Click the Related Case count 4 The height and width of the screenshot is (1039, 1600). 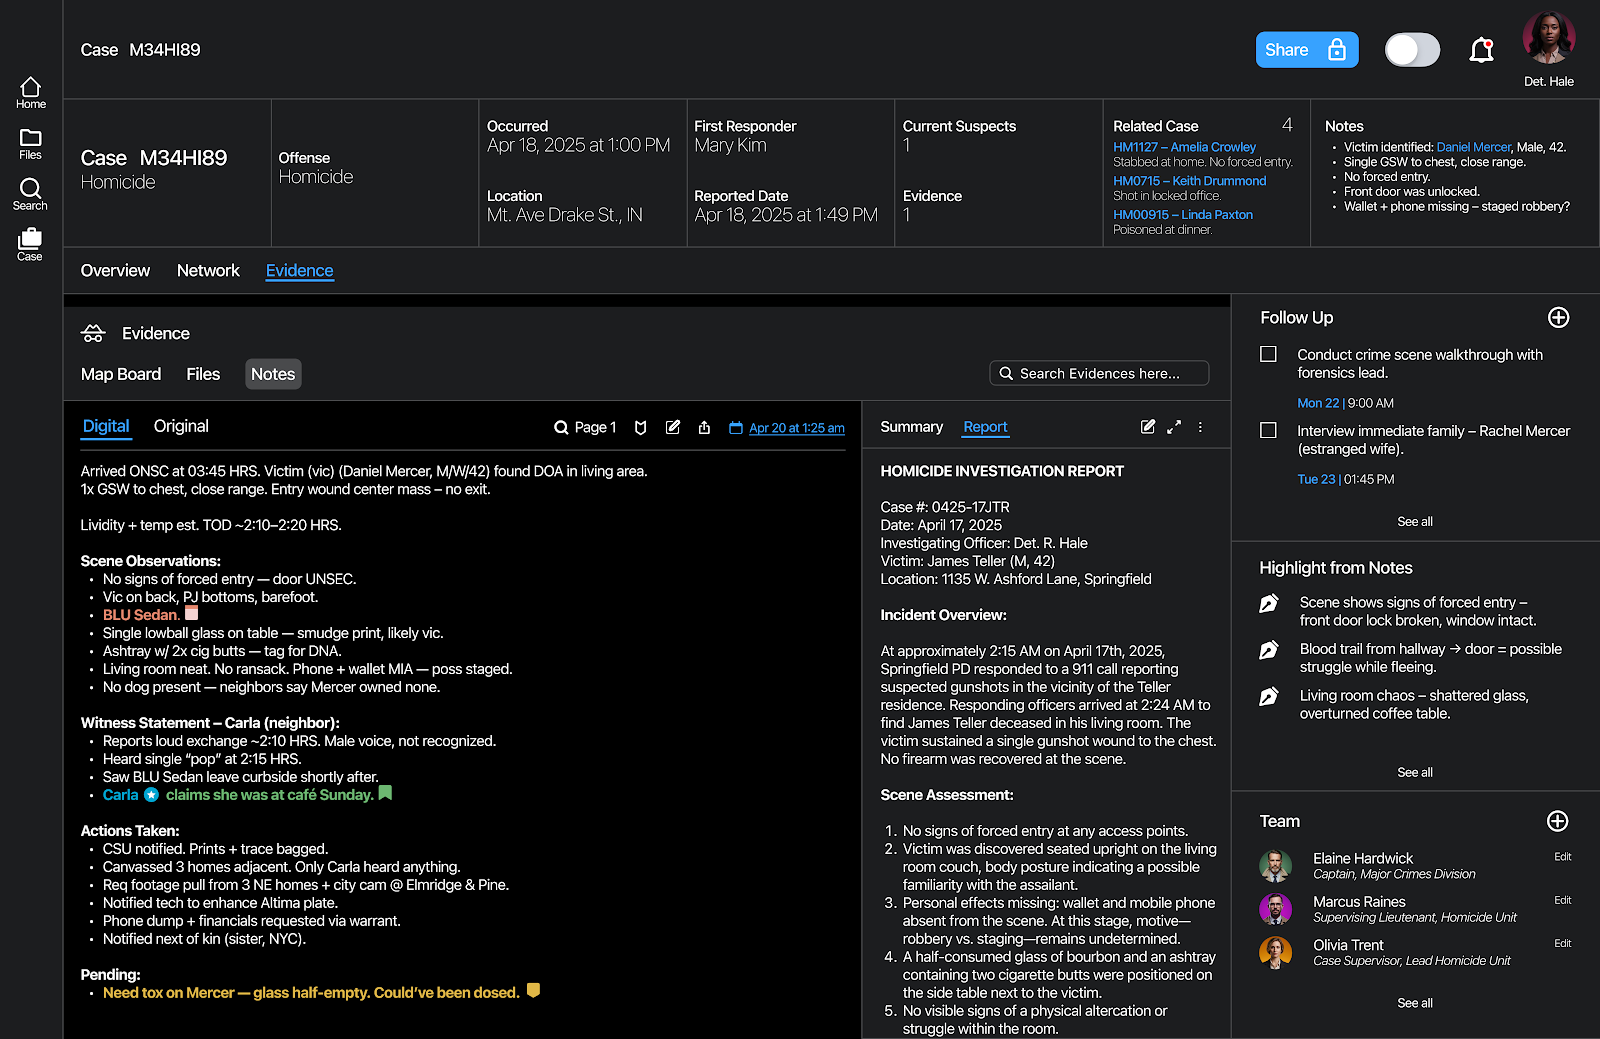tap(1287, 125)
